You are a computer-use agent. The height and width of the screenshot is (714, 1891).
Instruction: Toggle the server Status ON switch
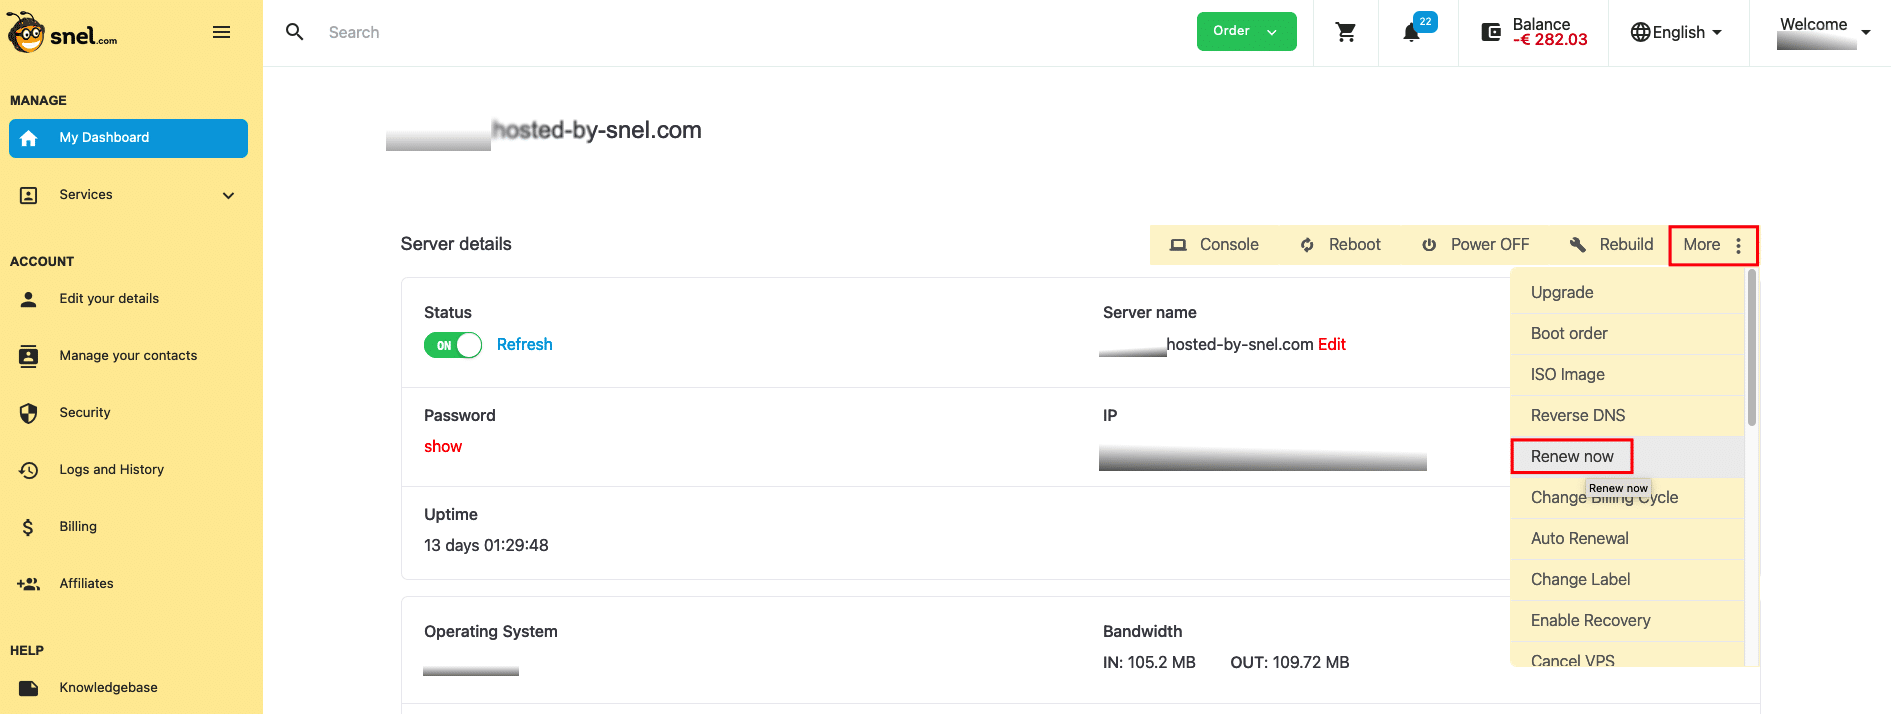pyautogui.click(x=453, y=345)
